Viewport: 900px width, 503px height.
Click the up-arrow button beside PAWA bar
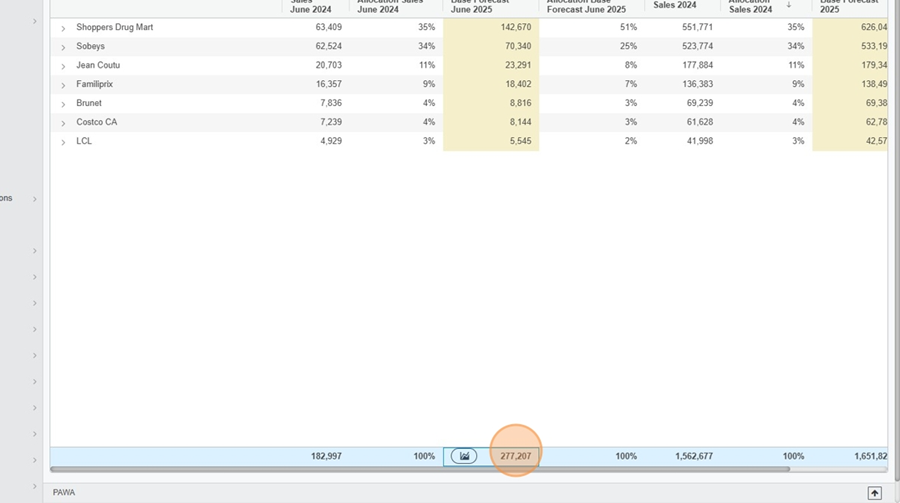pyautogui.click(x=874, y=493)
